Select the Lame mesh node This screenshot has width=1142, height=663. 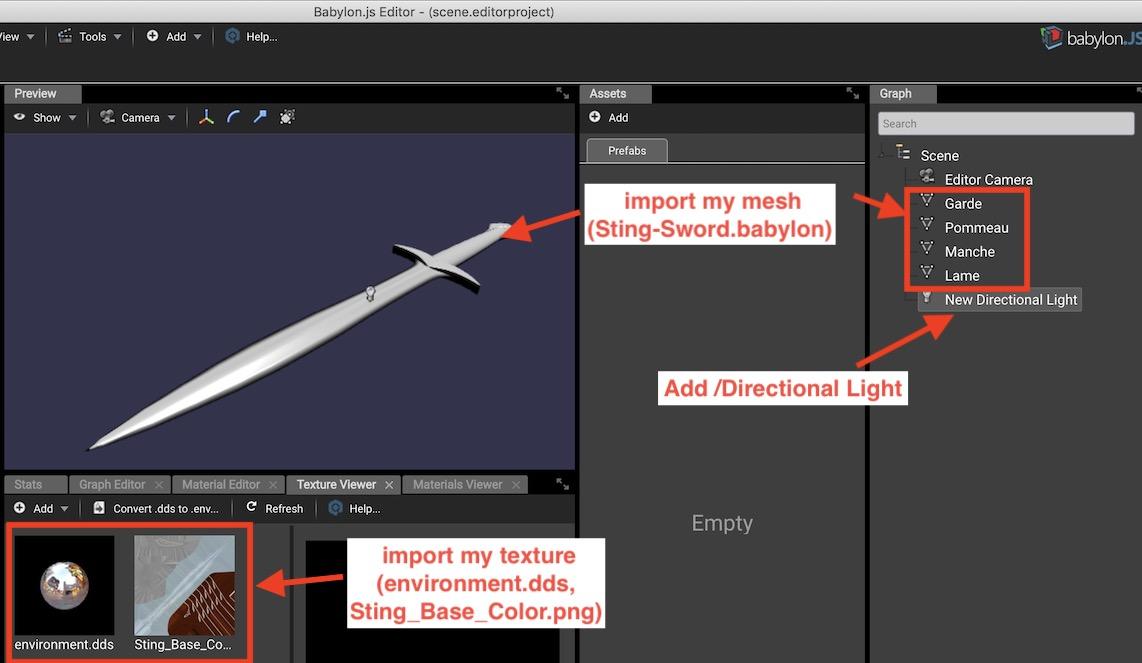(x=961, y=275)
